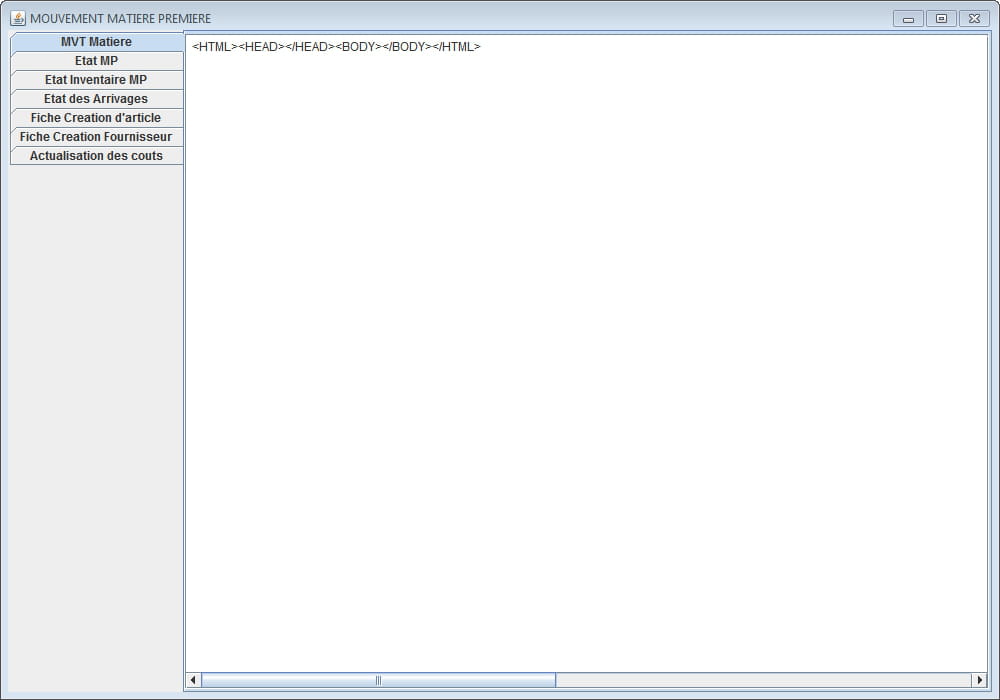The image size is (1000, 700).
Task: Open Fiche Creation Fournisseur tab
Action: point(97,137)
